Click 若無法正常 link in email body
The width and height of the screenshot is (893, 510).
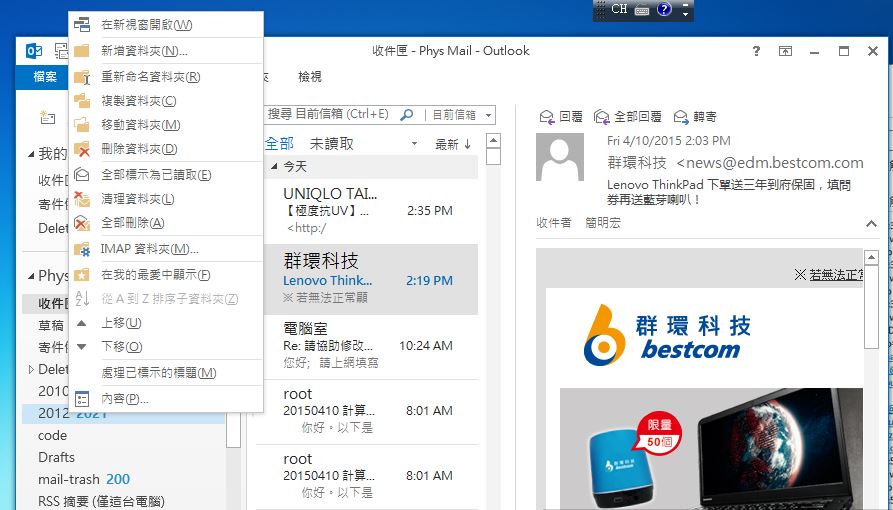click(836, 275)
